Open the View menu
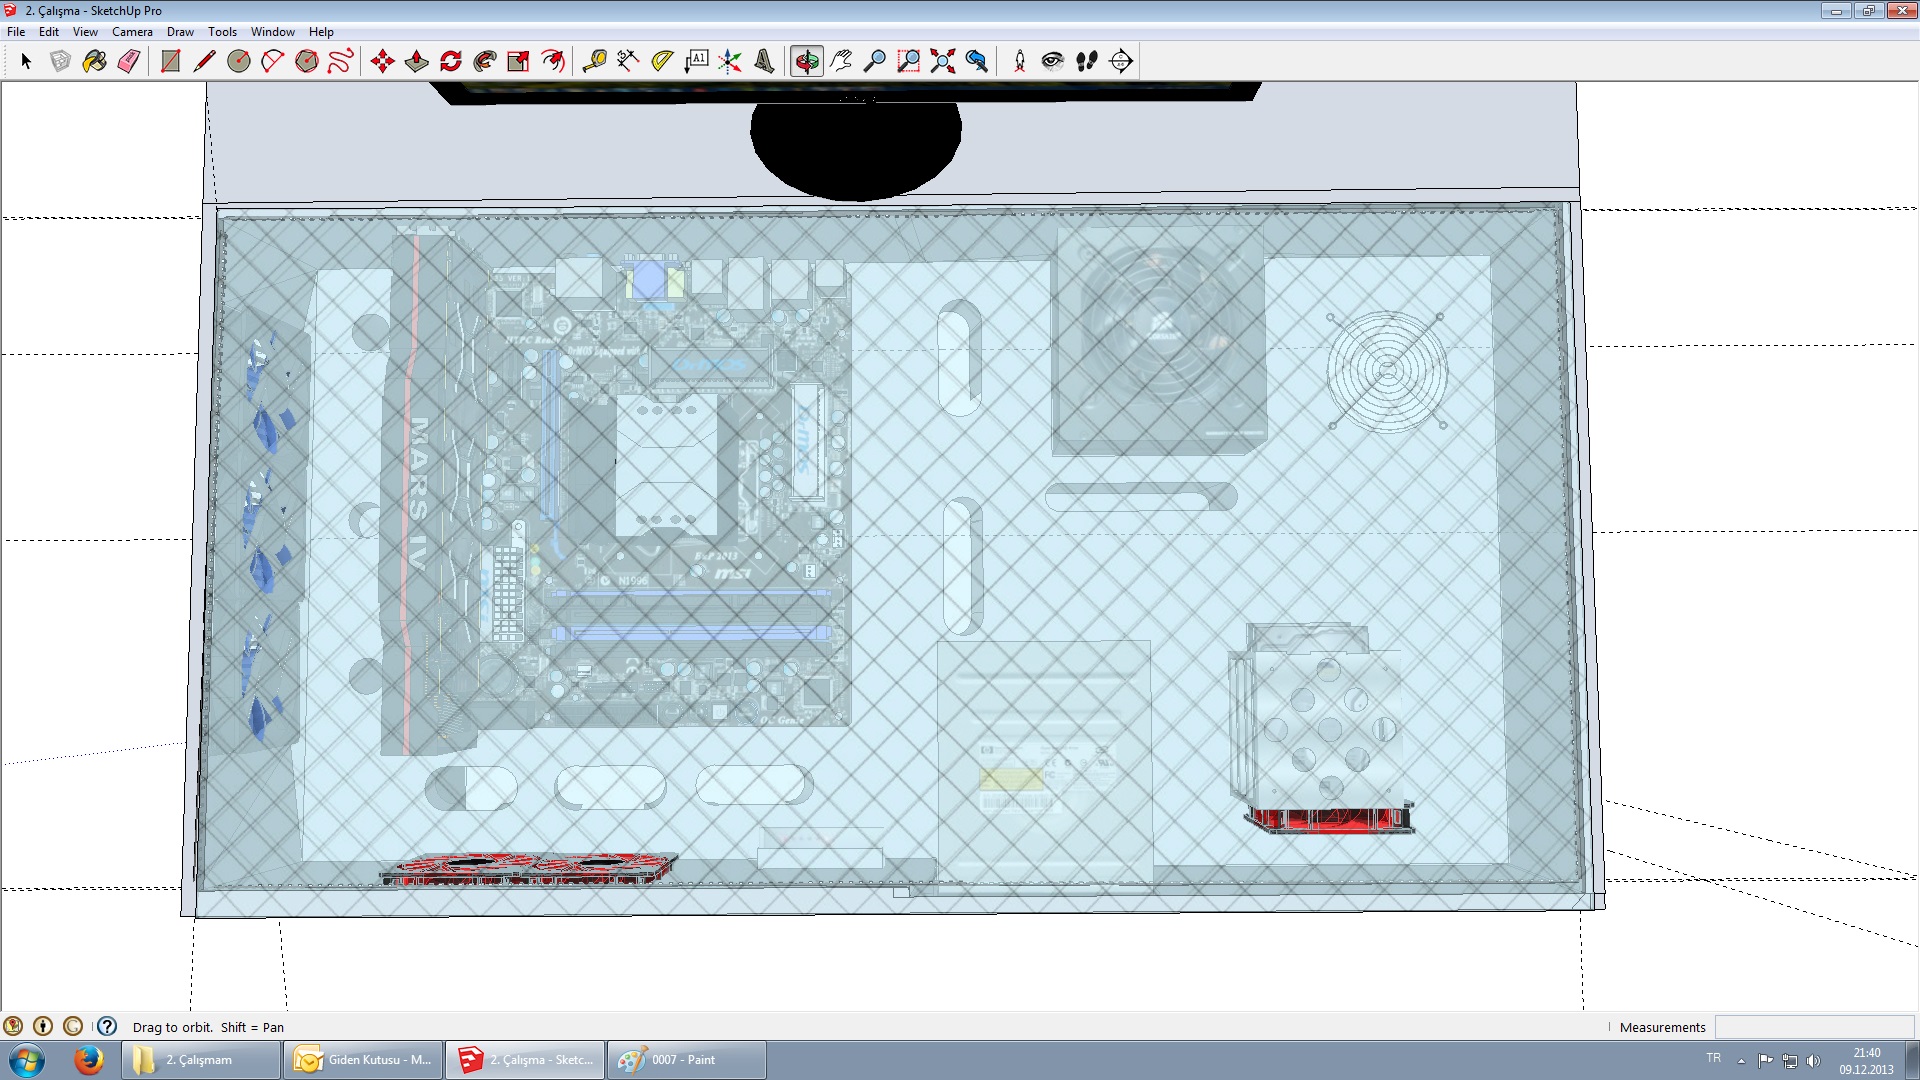Screen dimensions: 1920x1080 85,32
